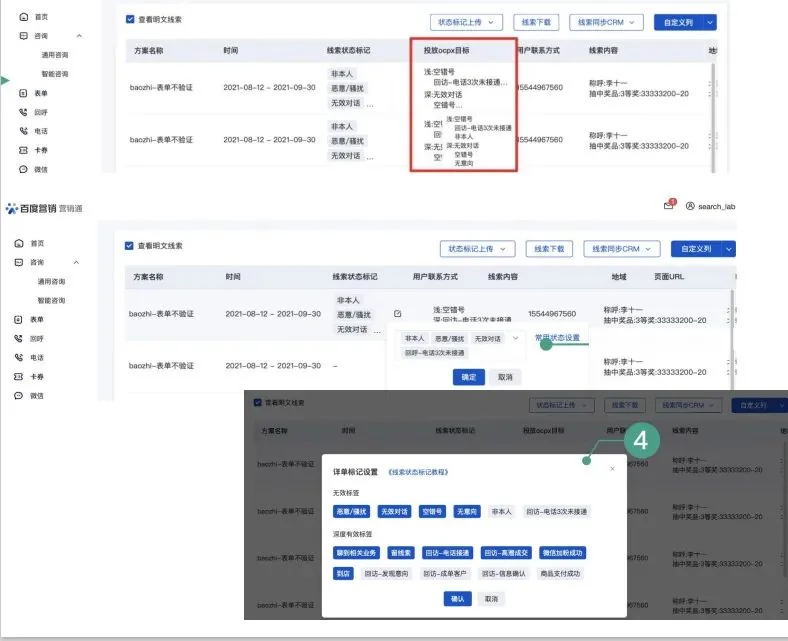Viewport: 788px width, 641px height.
Task: Click the 百度营销 paw logo
Action: [12, 208]
